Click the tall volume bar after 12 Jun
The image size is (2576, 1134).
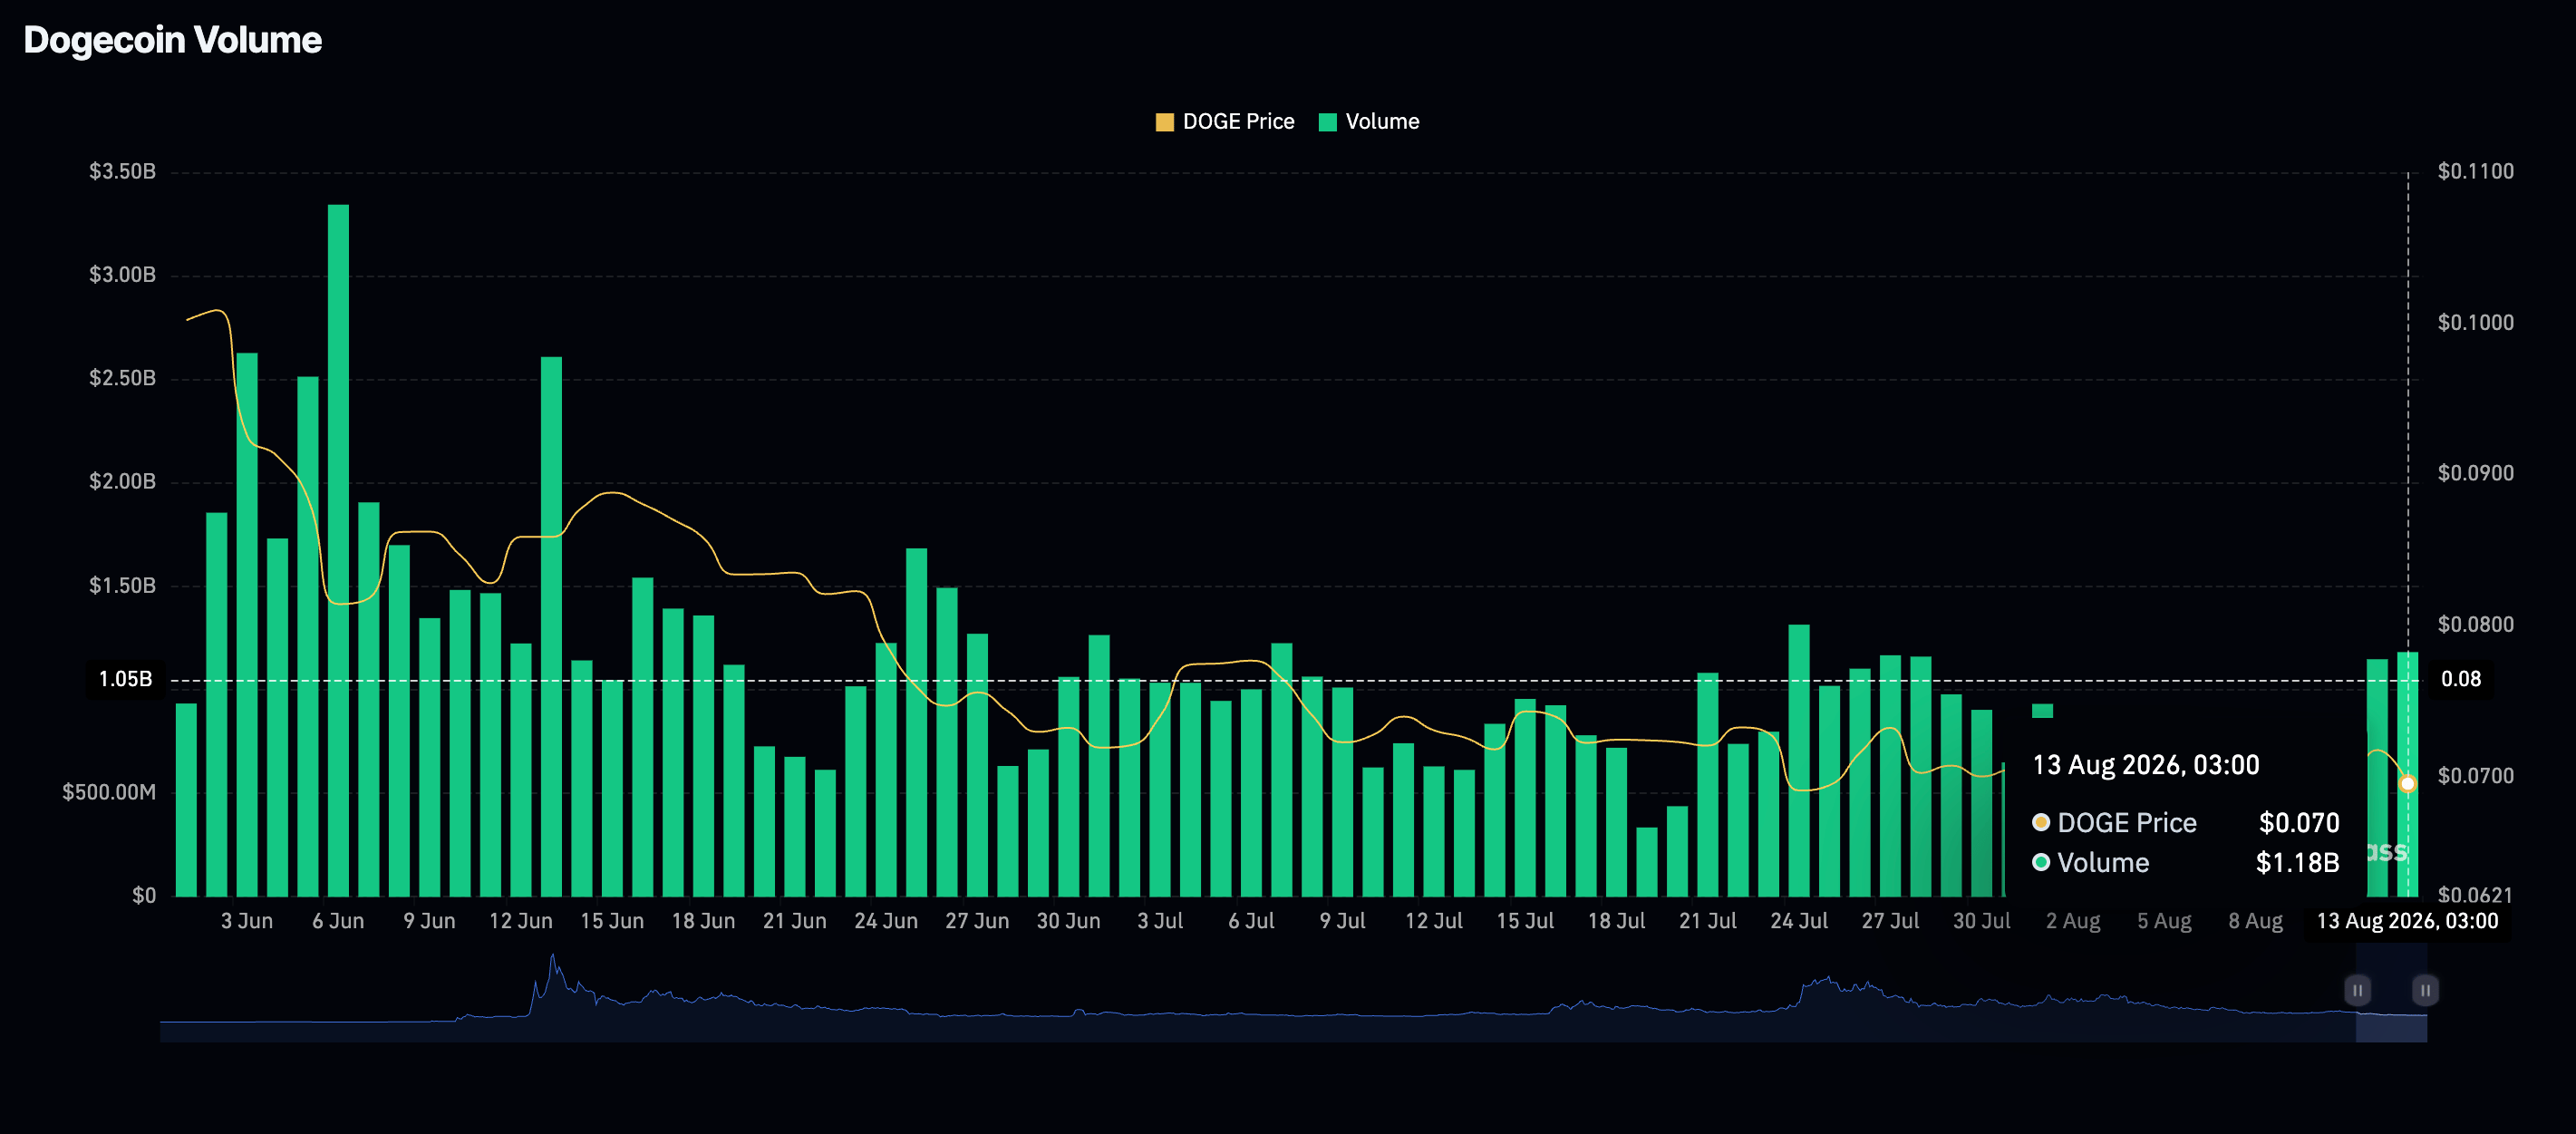[551, 626]
